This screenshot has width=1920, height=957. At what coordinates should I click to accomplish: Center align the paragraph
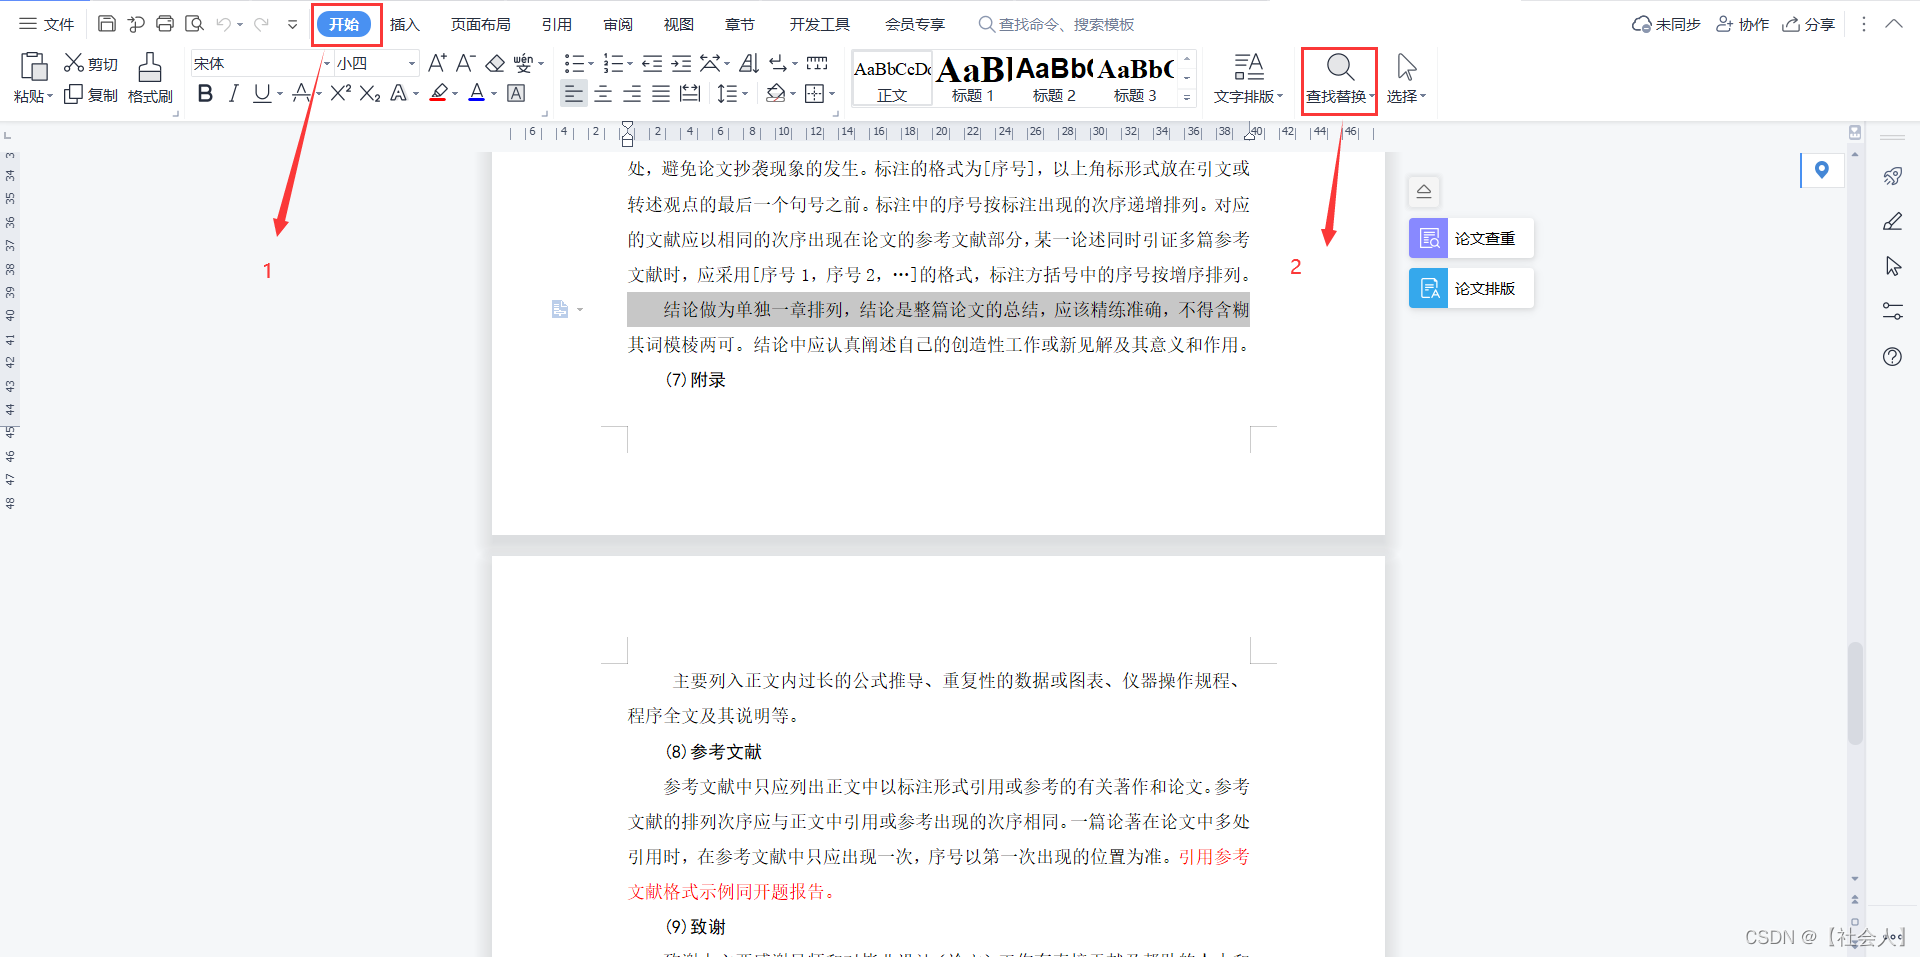point(603,94)
